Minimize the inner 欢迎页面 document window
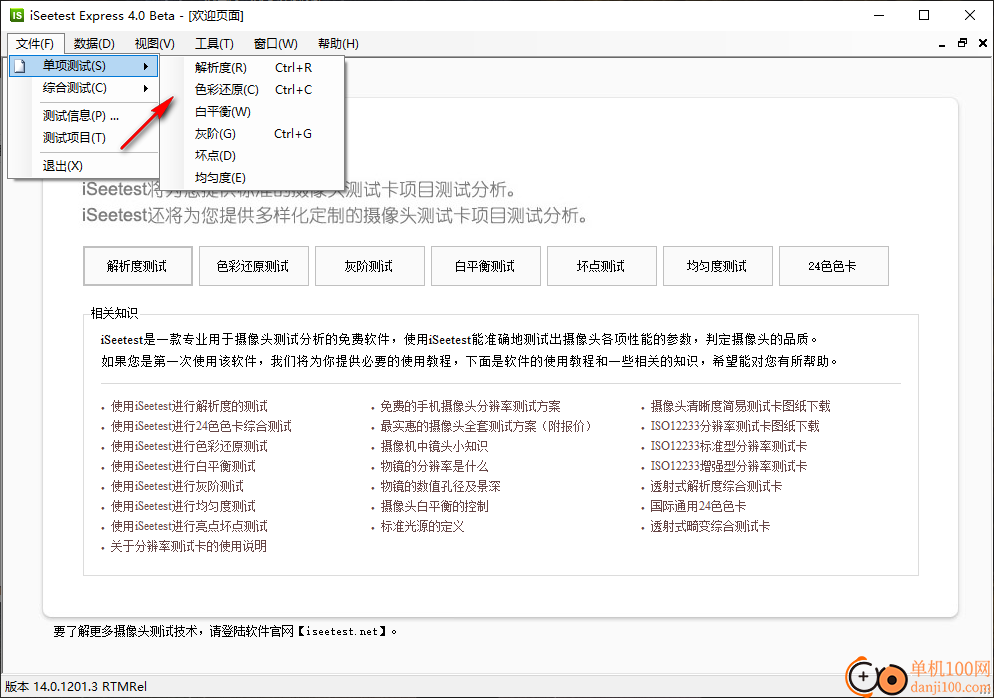994x698 pixels. pos(942,44)
